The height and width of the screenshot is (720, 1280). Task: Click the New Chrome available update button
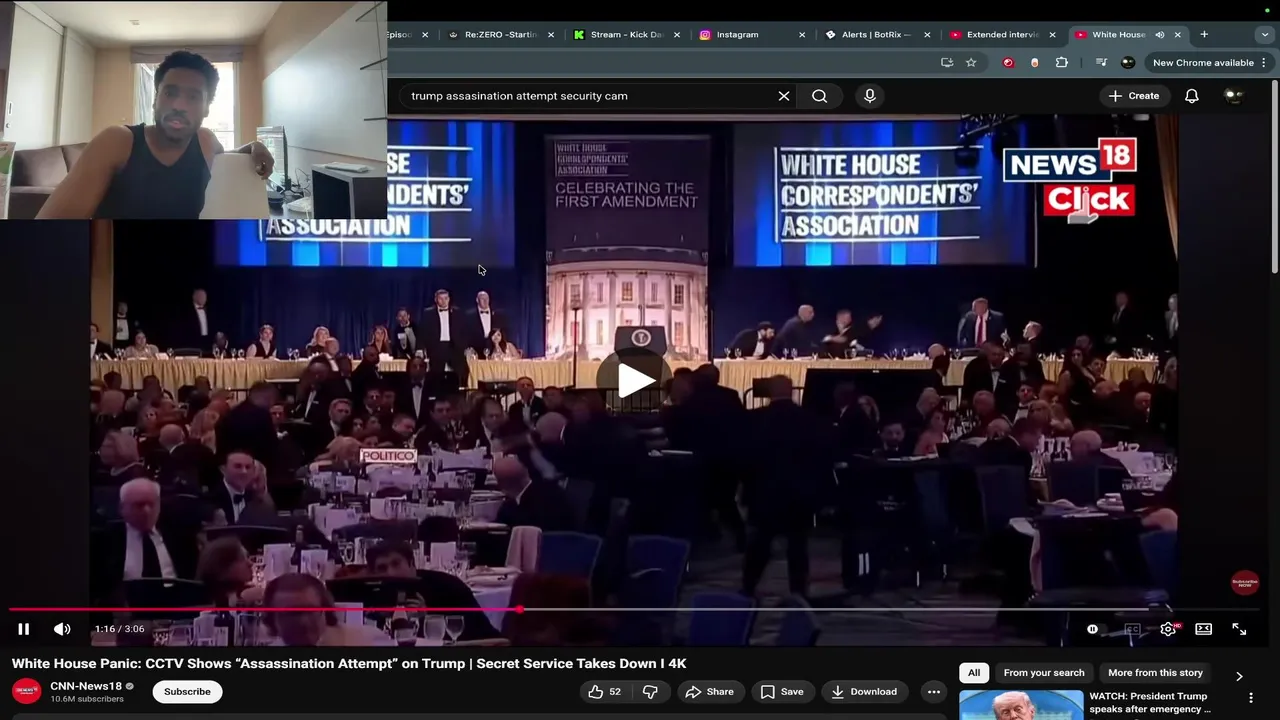pos(1203,62)
